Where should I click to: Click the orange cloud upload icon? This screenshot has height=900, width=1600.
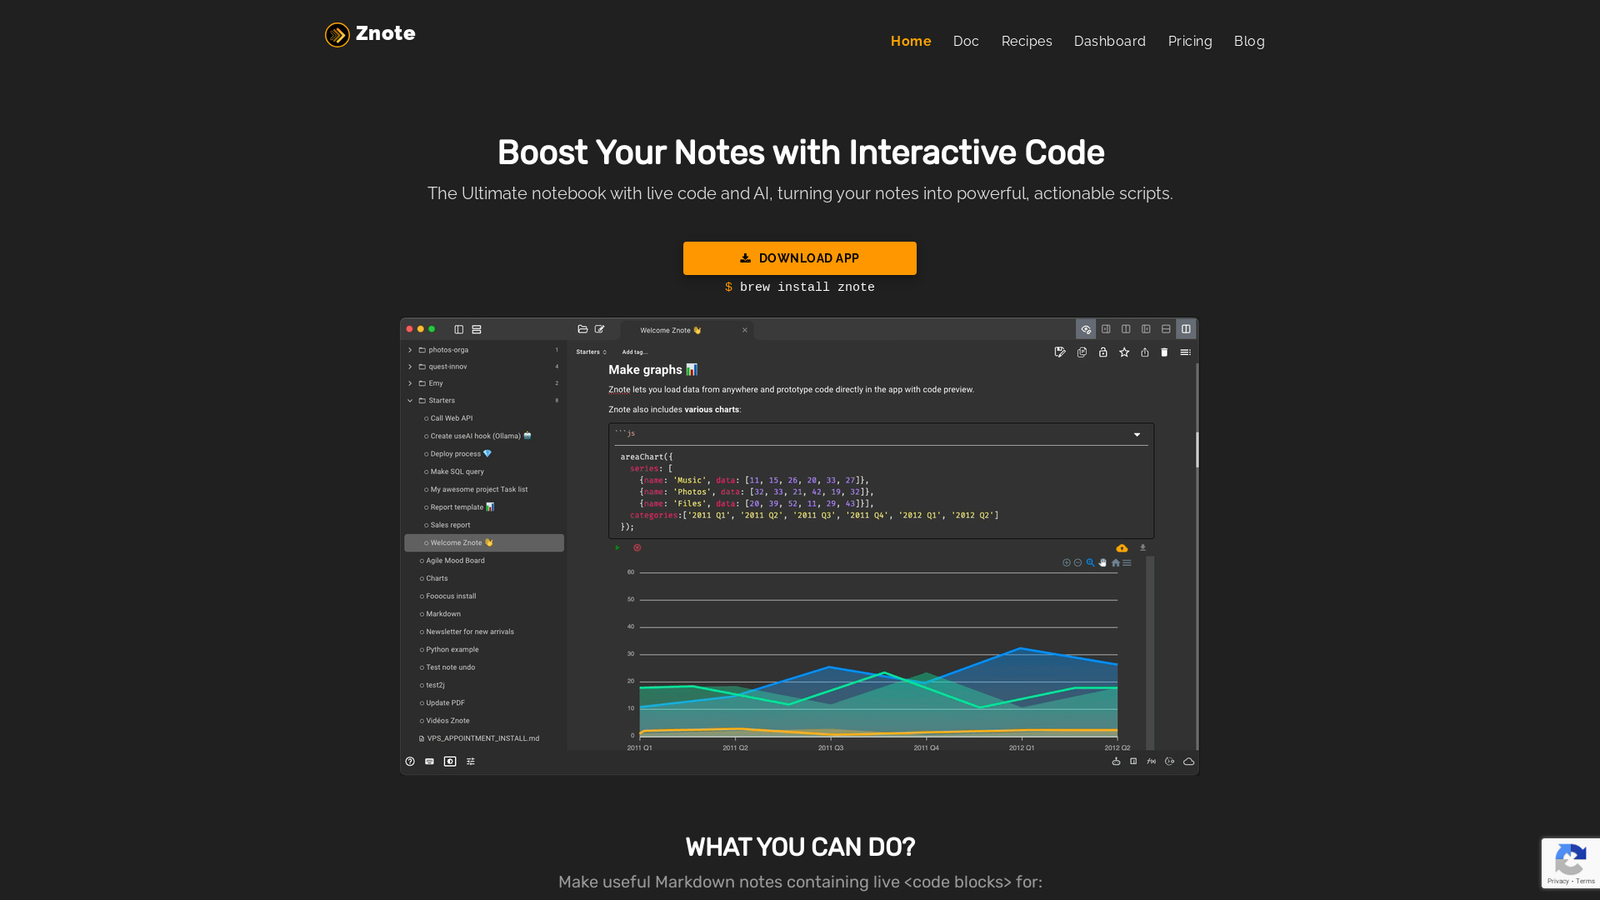(x=1122, y=548)
